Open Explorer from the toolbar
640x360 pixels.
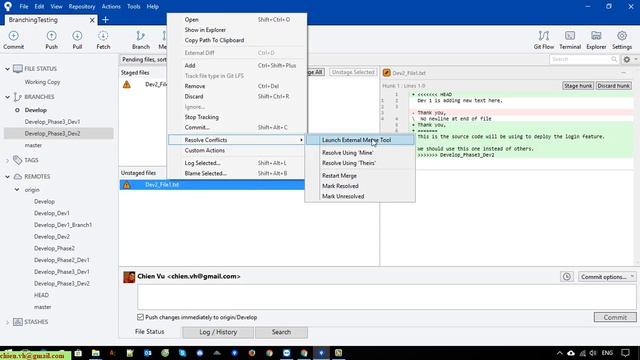click(596, 40)
